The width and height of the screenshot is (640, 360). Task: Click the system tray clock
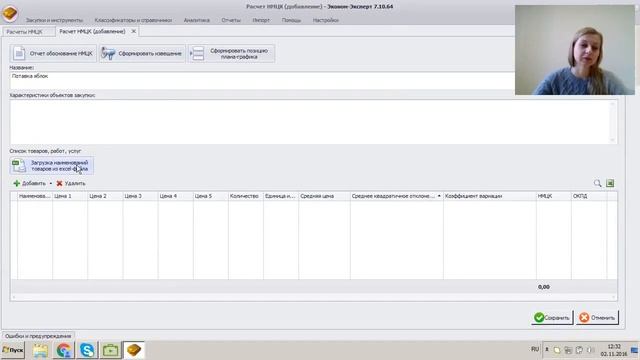[614, 350]
